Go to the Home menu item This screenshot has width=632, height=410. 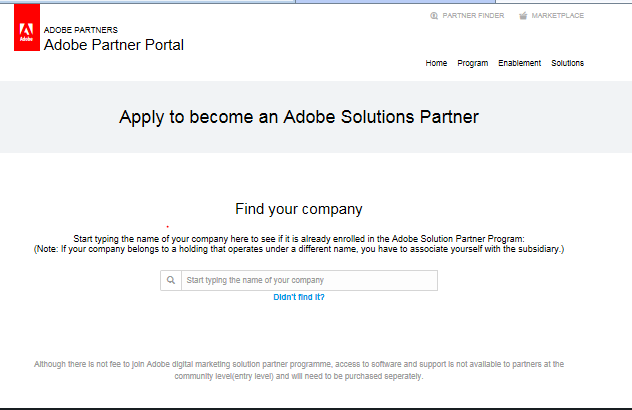point(436,63)
